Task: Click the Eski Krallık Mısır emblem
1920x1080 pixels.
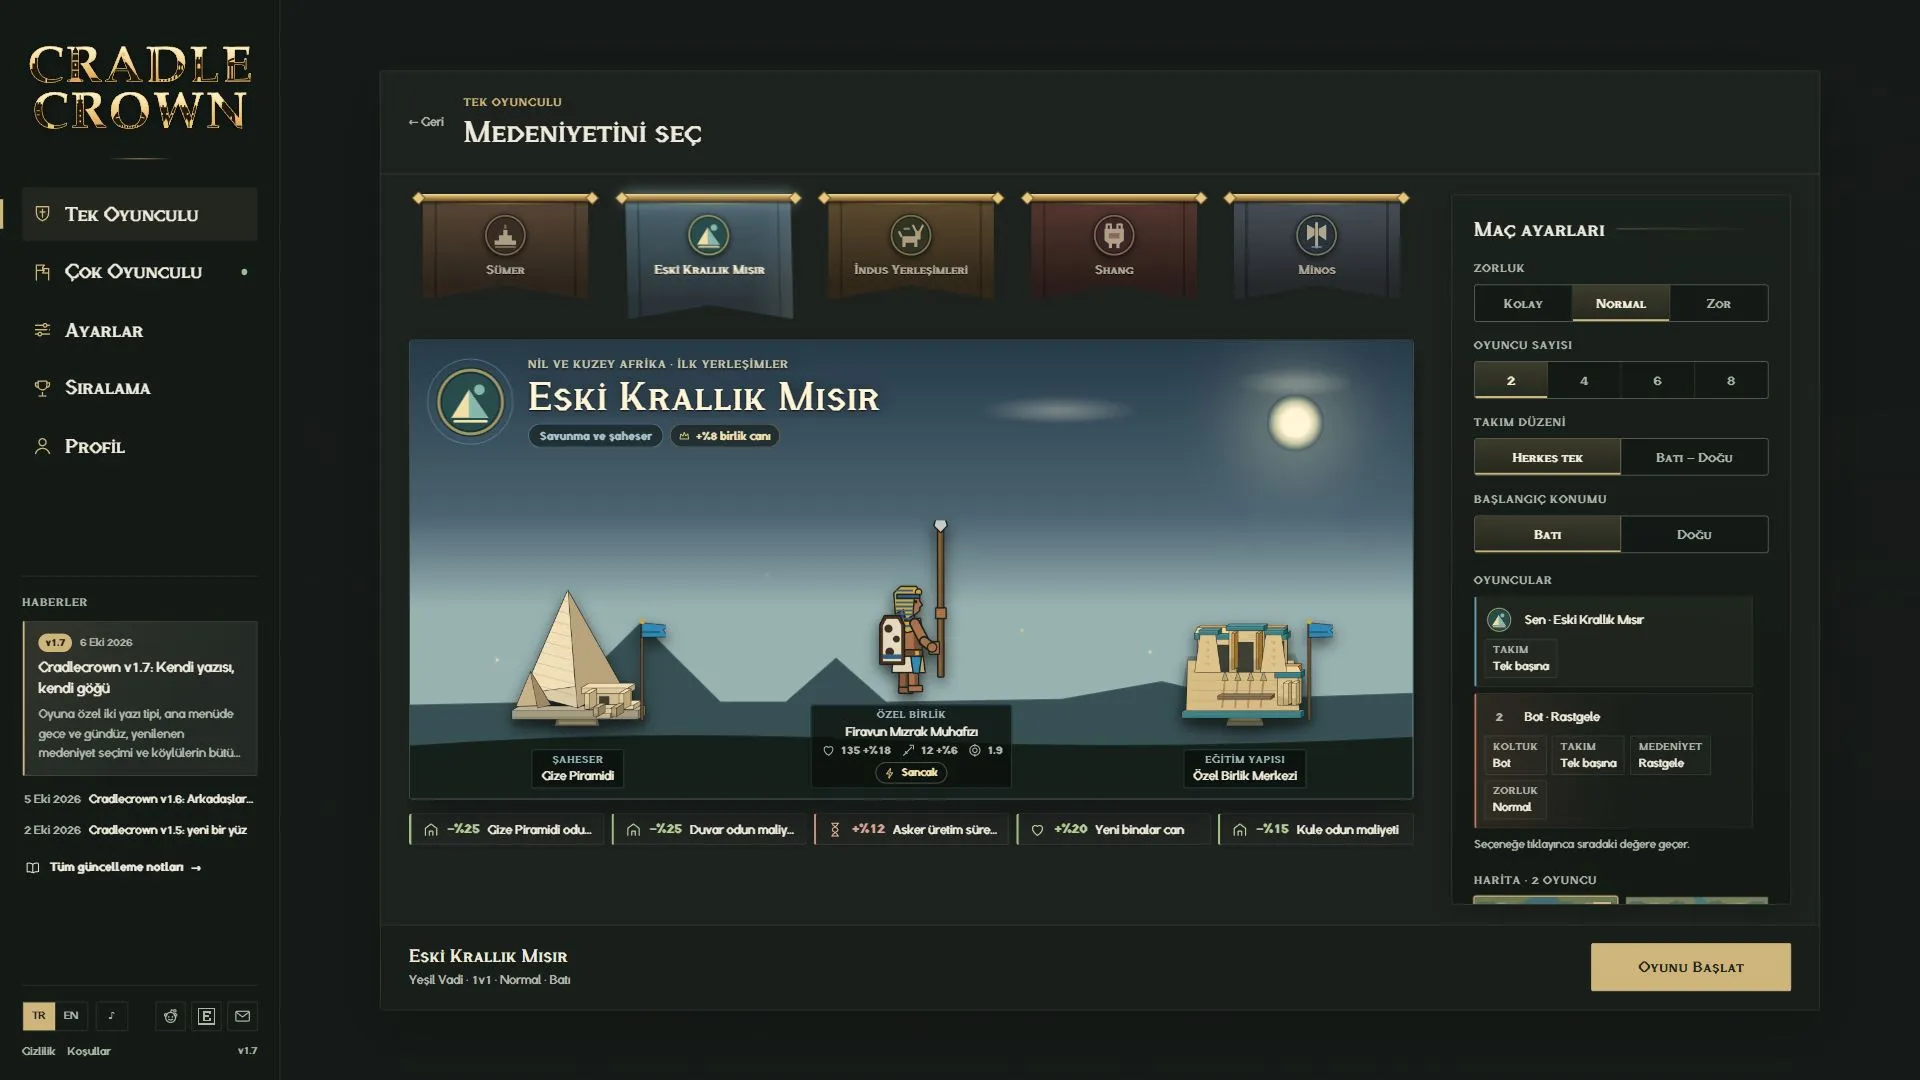Action: click(470, 401)
